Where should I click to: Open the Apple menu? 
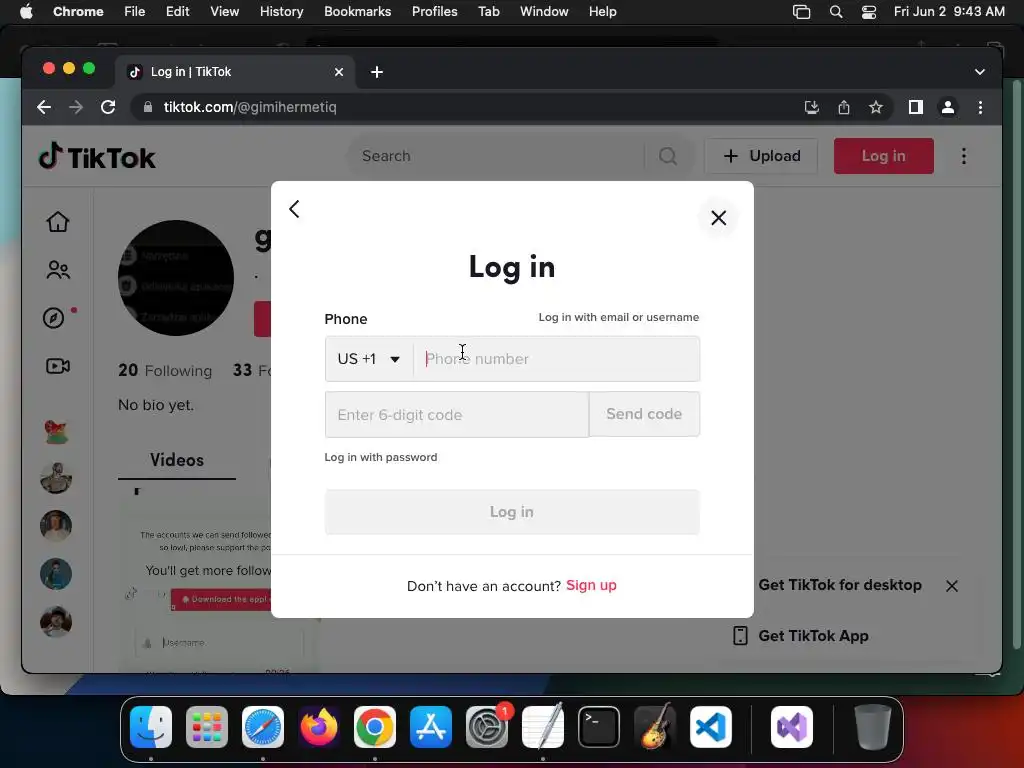click(x=26, y=11)
